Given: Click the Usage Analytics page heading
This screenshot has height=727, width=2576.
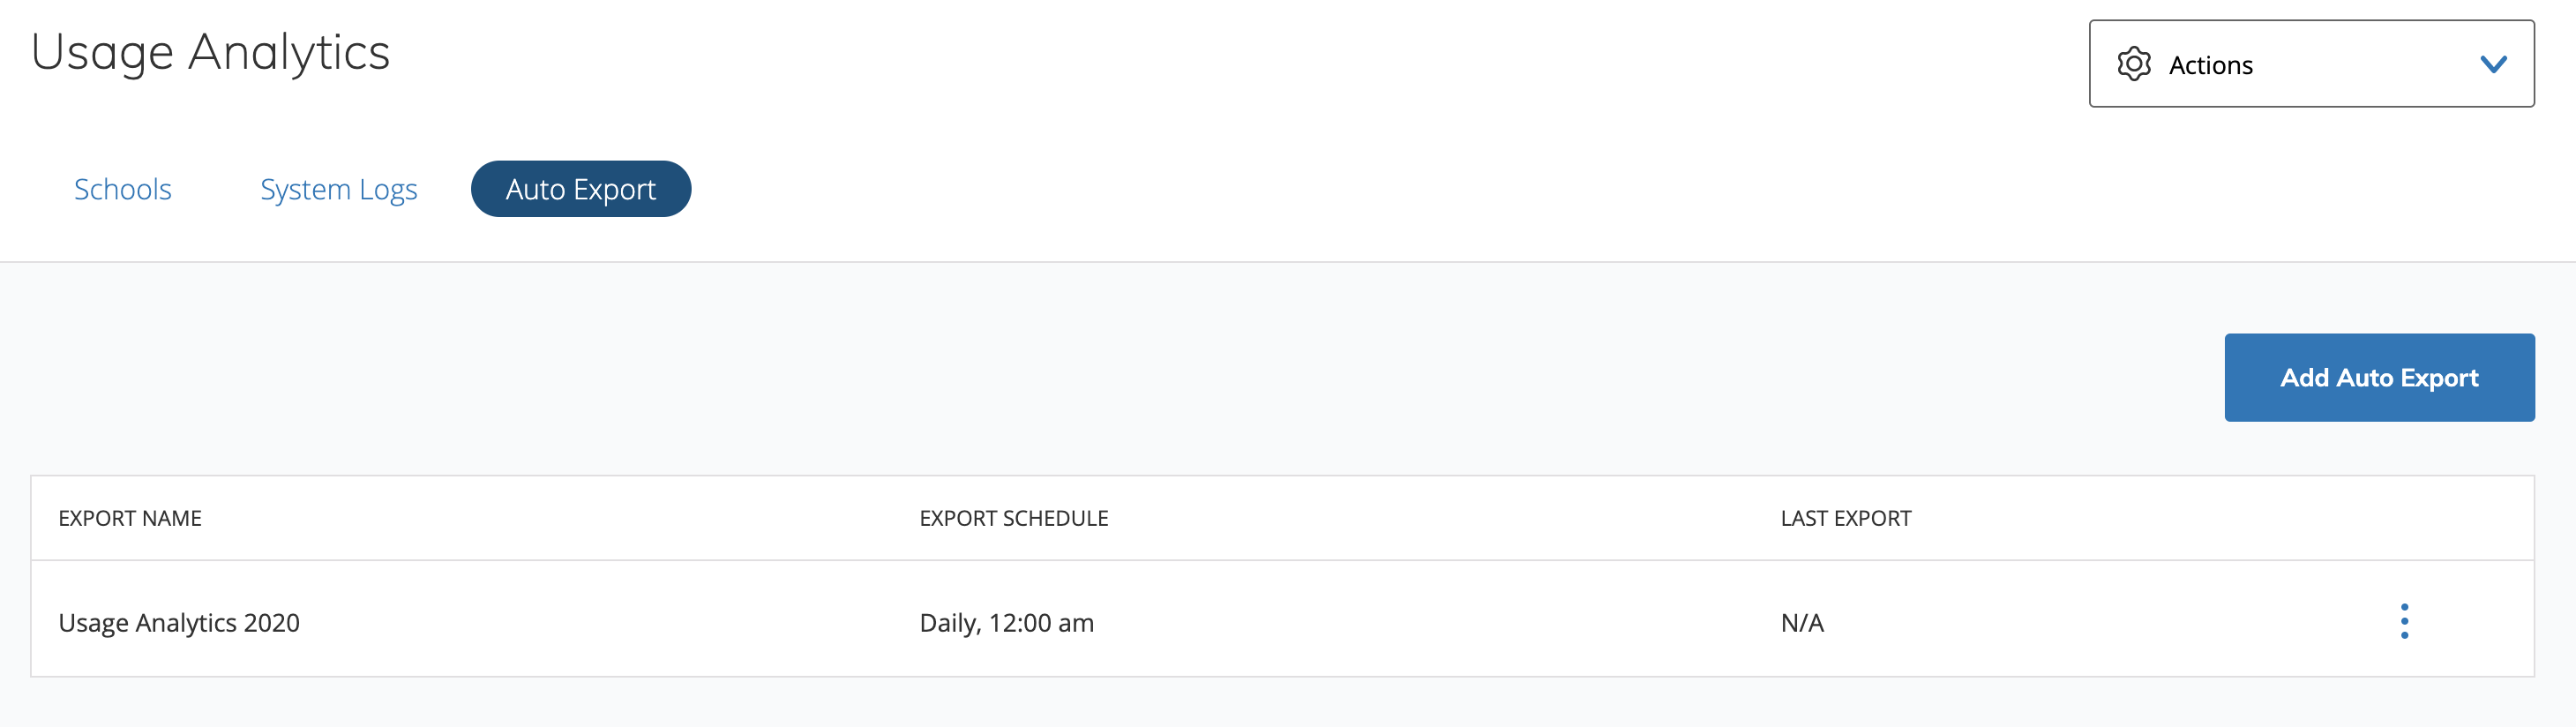Looking at the screenshot, I should (x=210, y=52).
